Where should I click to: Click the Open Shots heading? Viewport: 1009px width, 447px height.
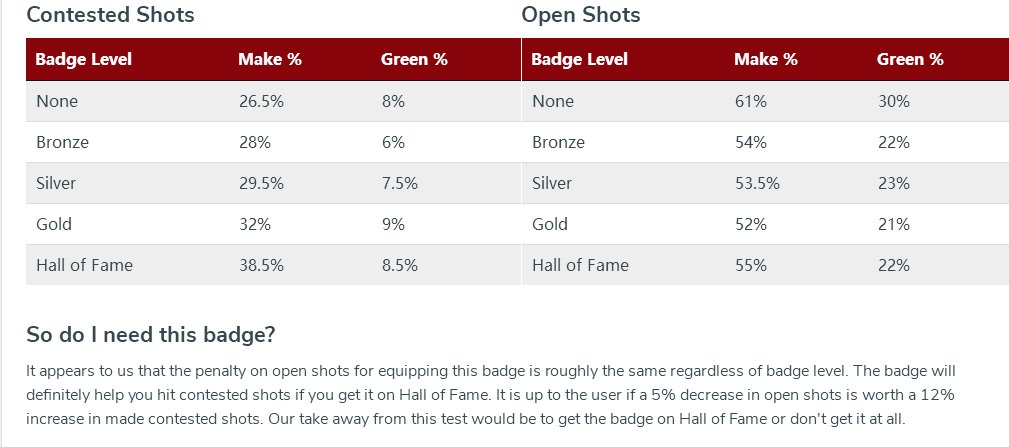tap(580, 15)
